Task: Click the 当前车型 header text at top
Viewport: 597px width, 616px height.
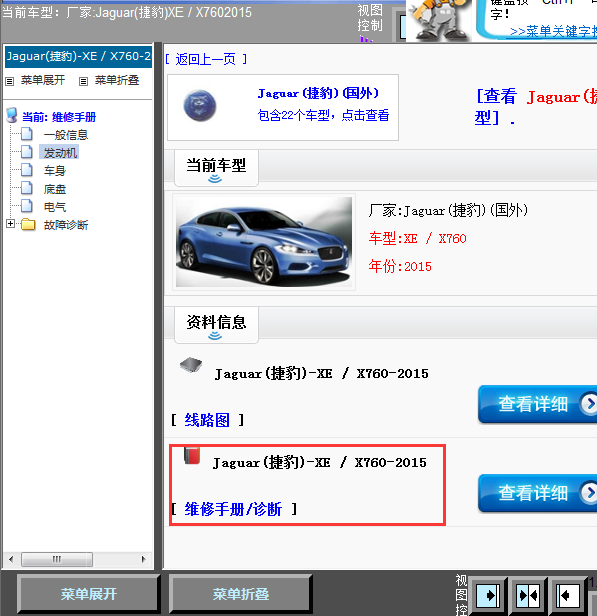Action: click(x=126, y=12)
